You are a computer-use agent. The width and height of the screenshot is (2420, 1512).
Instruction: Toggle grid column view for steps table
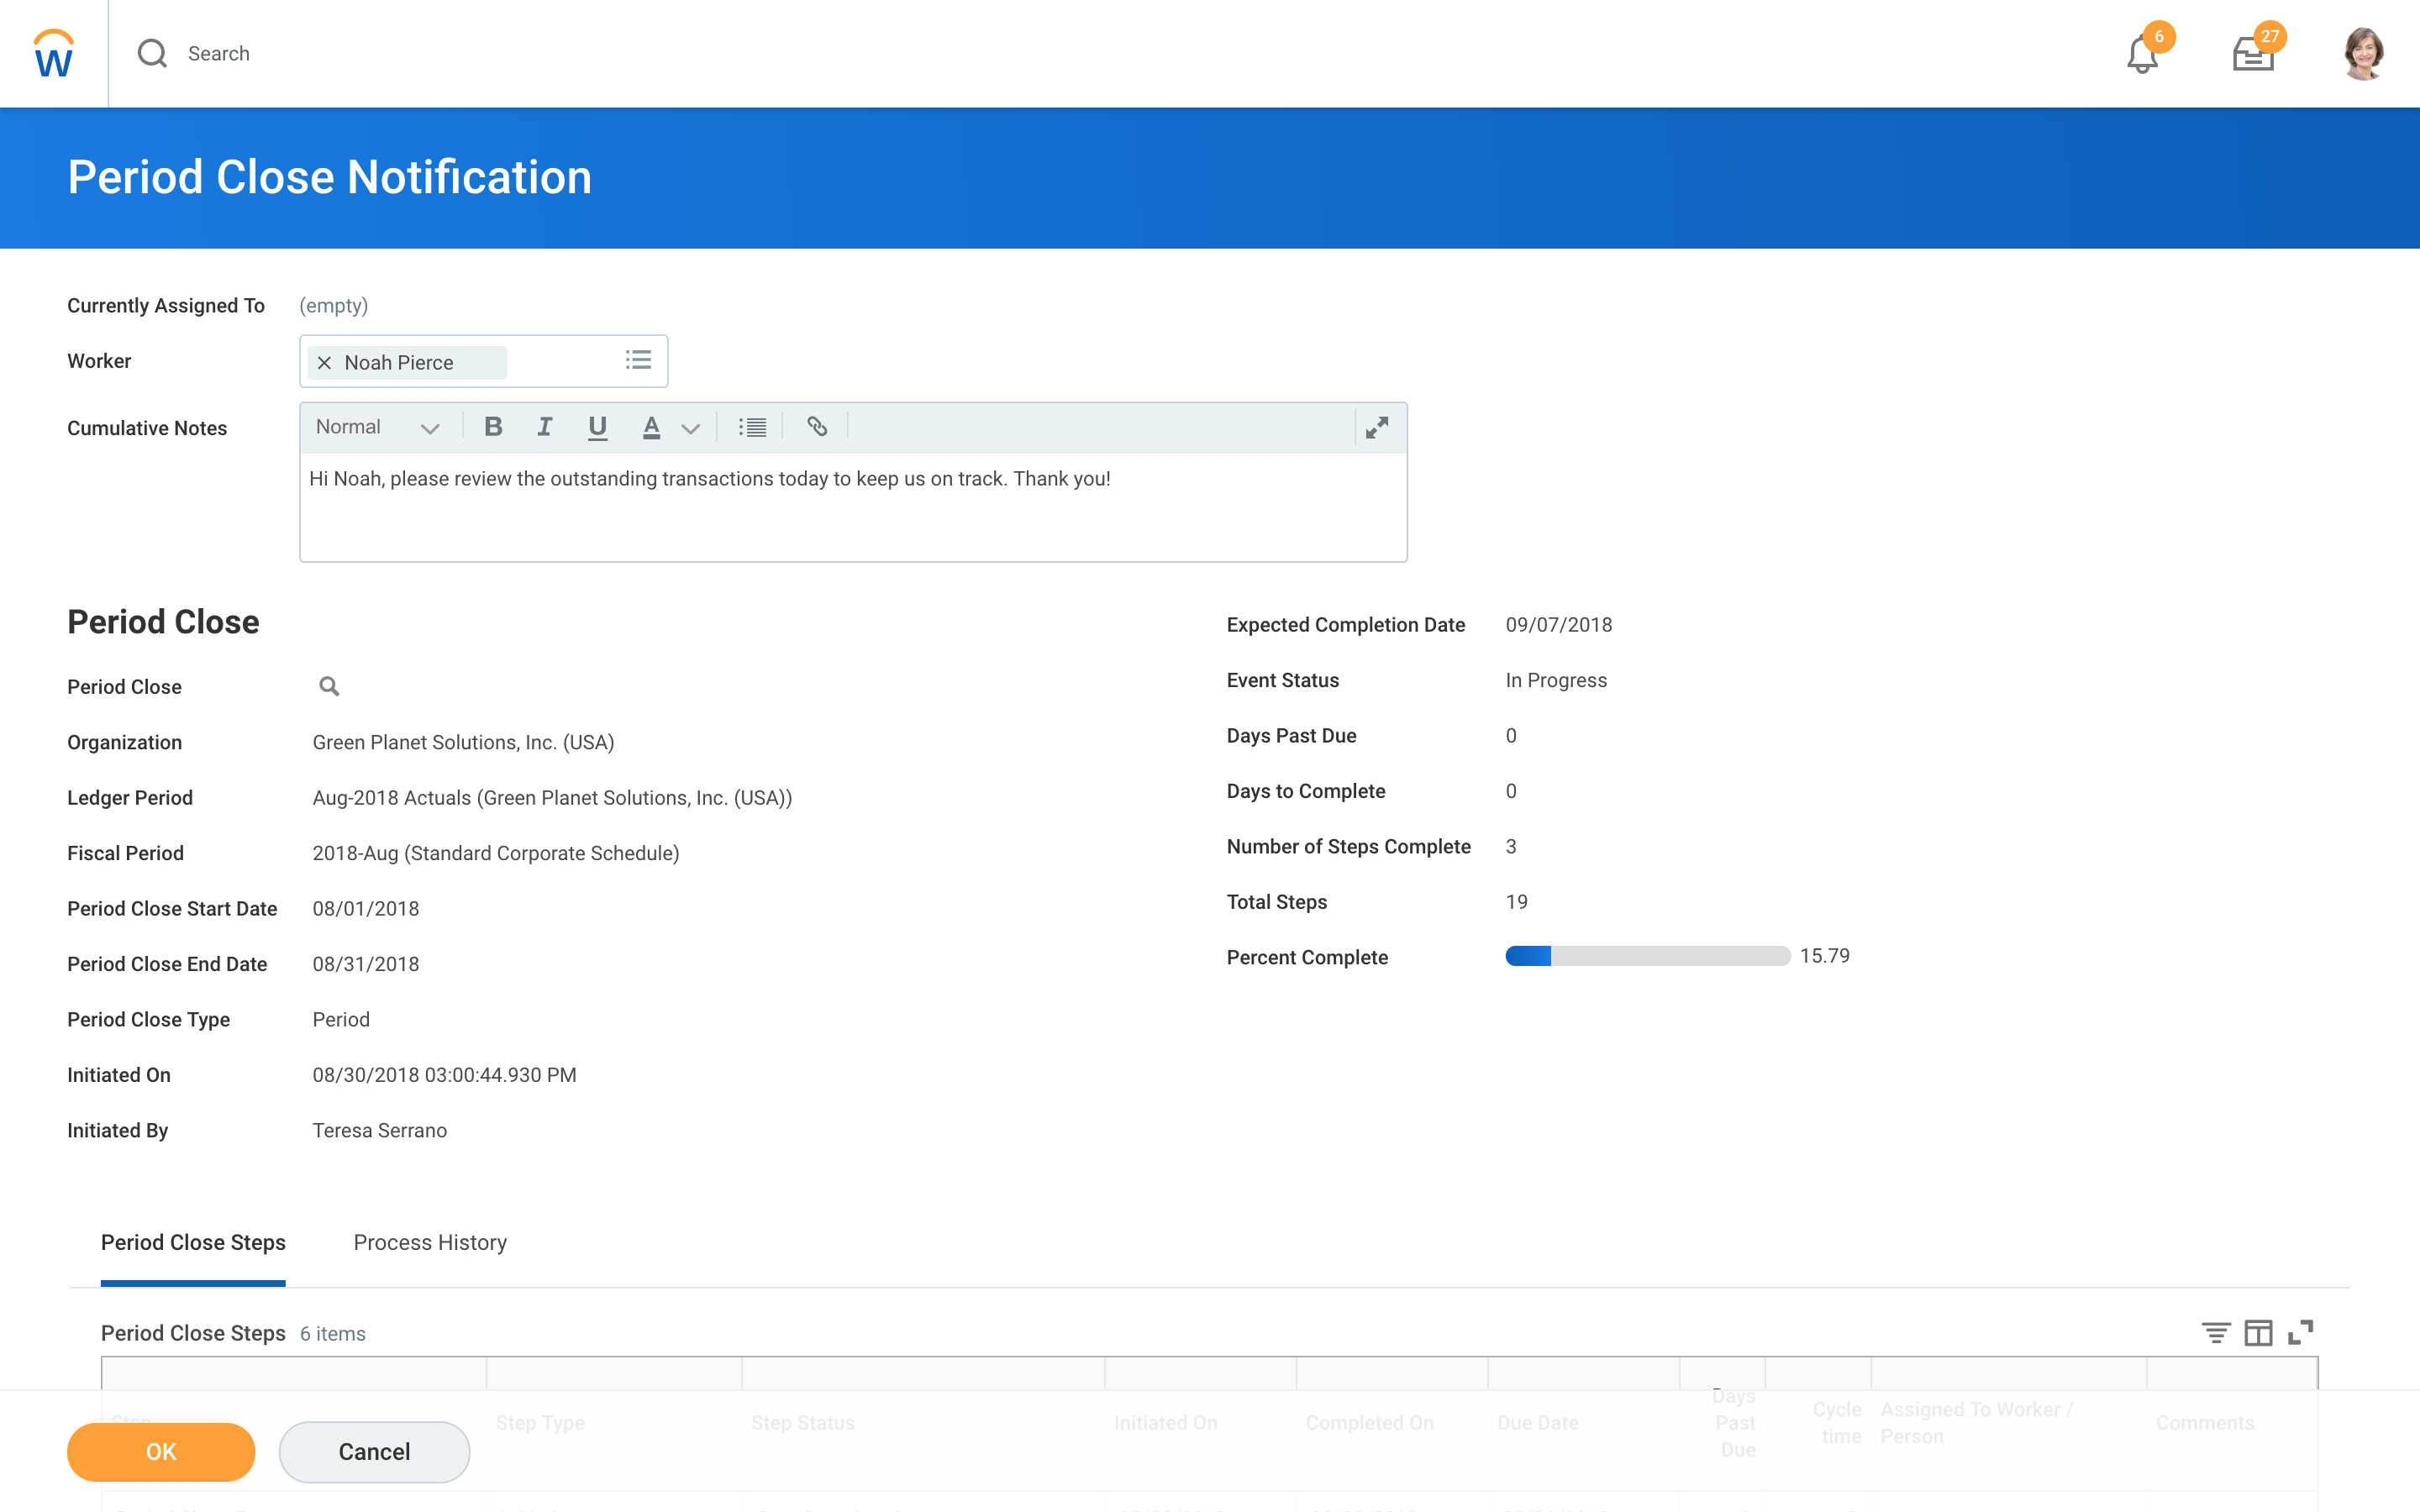click(x=2258, y=1332)
